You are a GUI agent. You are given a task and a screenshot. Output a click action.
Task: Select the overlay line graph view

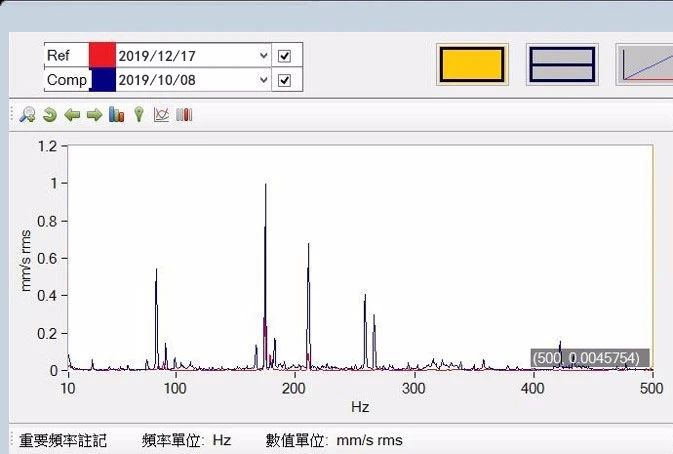point(645,65)
